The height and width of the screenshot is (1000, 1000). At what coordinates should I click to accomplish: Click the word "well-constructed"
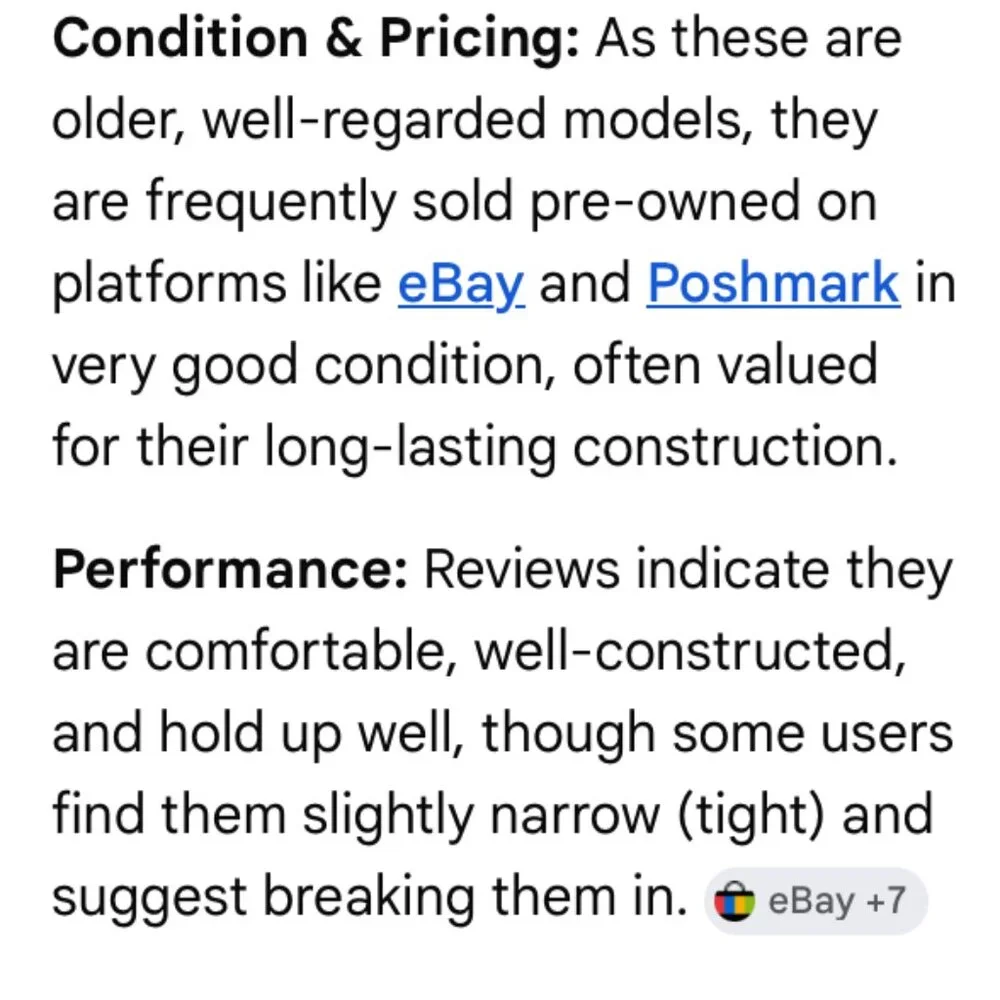coord(683,653)
